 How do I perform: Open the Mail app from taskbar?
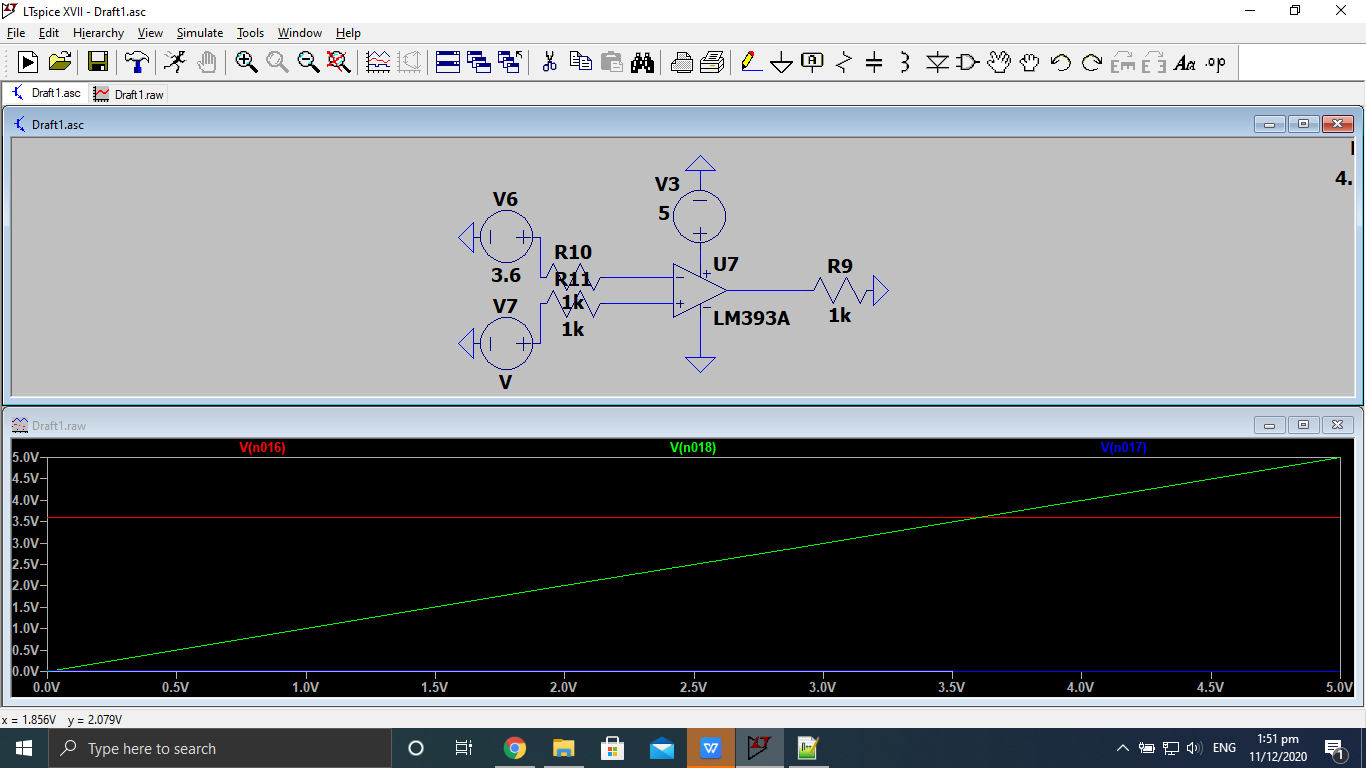tap(661, 748)
